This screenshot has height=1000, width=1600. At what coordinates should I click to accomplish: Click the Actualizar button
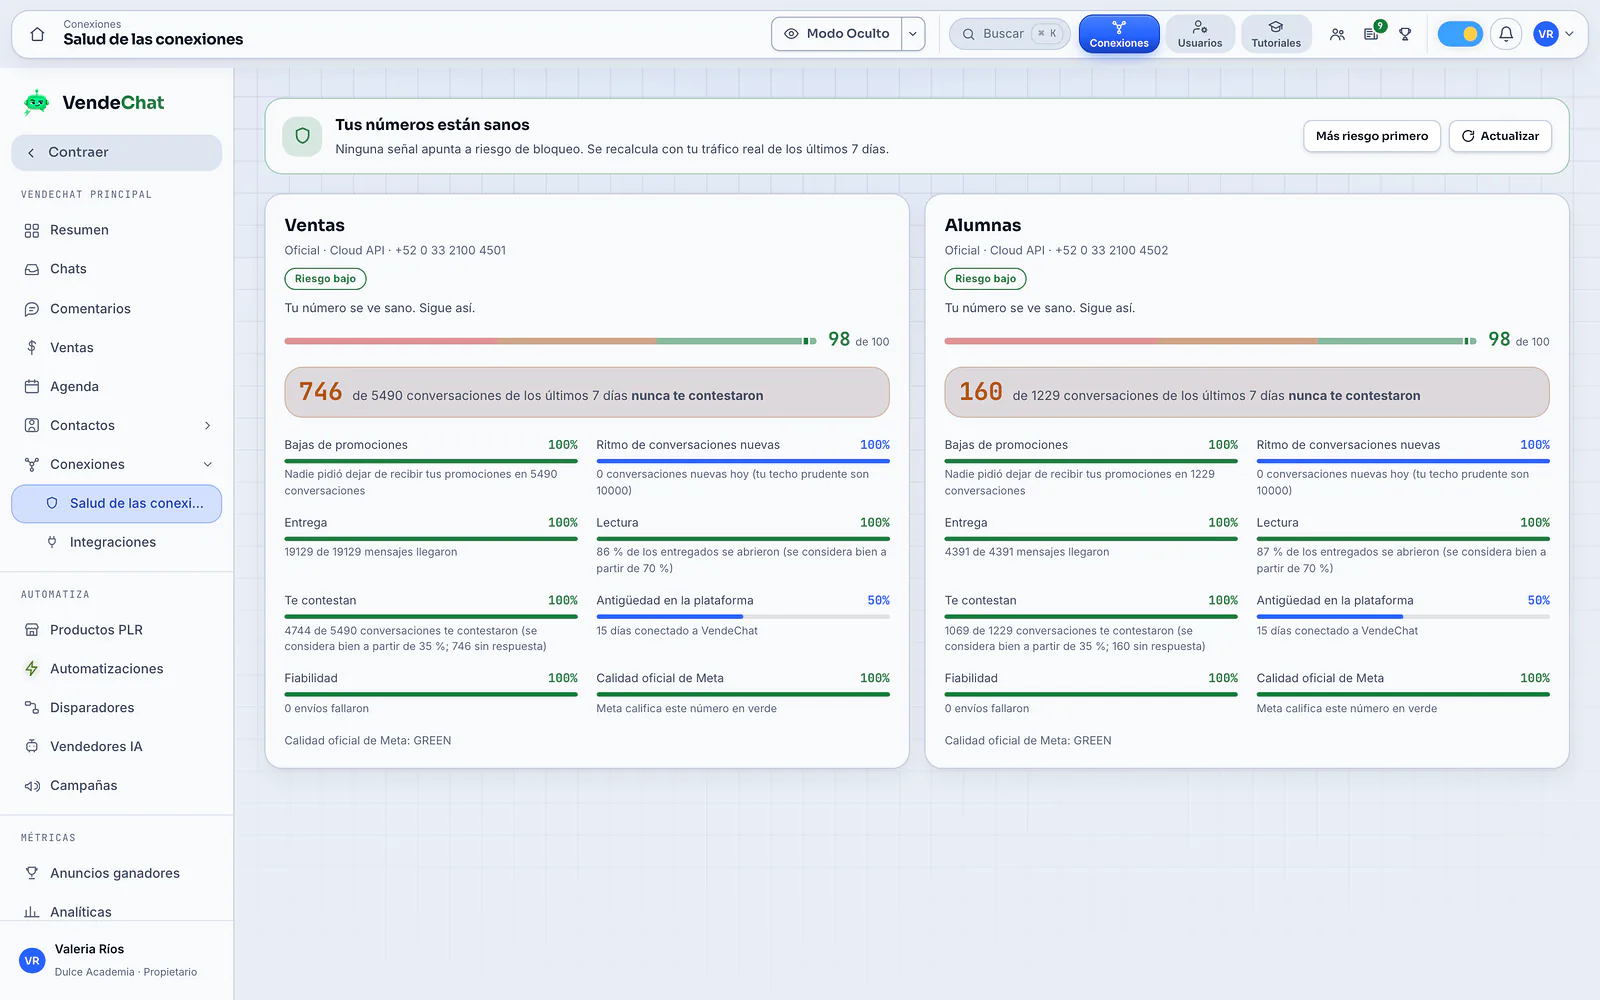[x=1500, y=136]
